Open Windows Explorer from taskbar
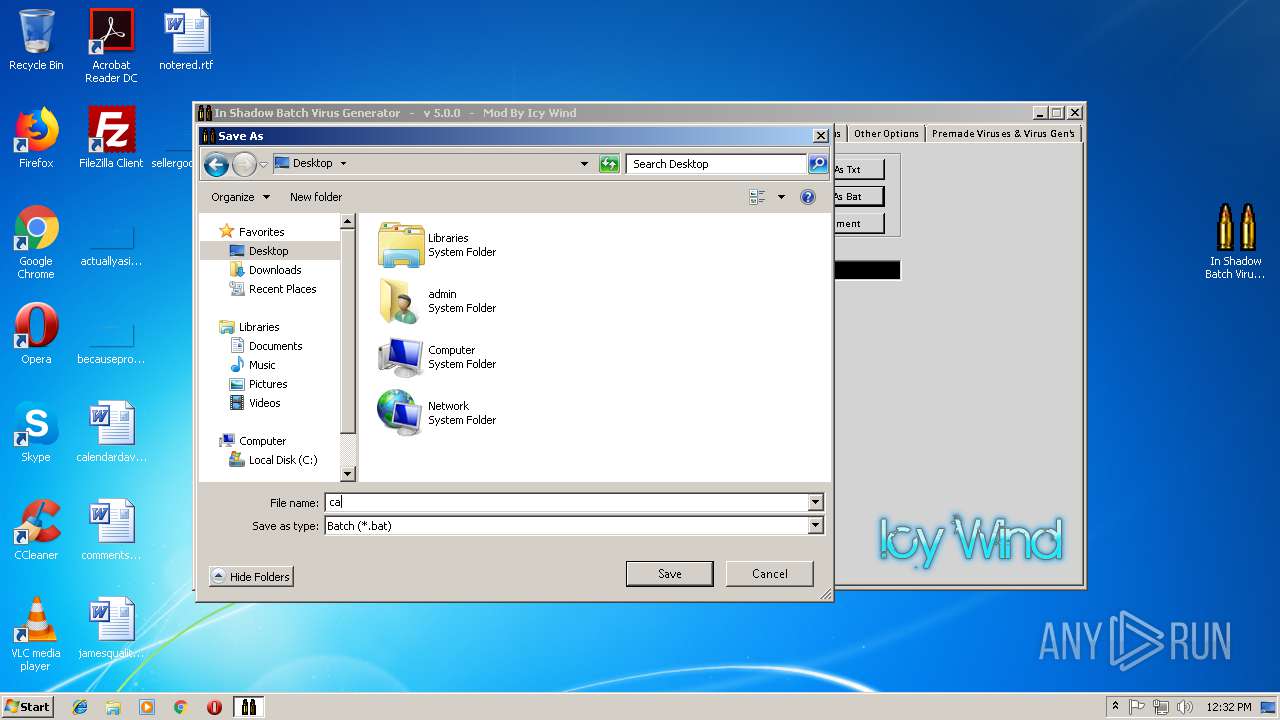 click(x=113, y=707)
